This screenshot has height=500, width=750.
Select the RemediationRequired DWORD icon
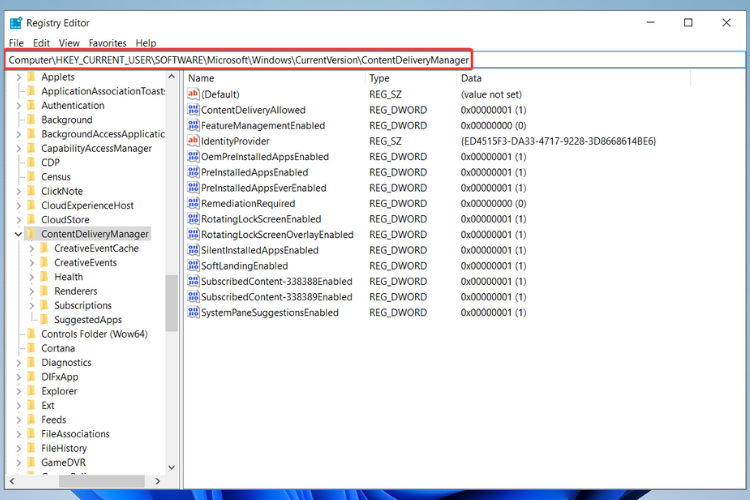coord(193,203)
